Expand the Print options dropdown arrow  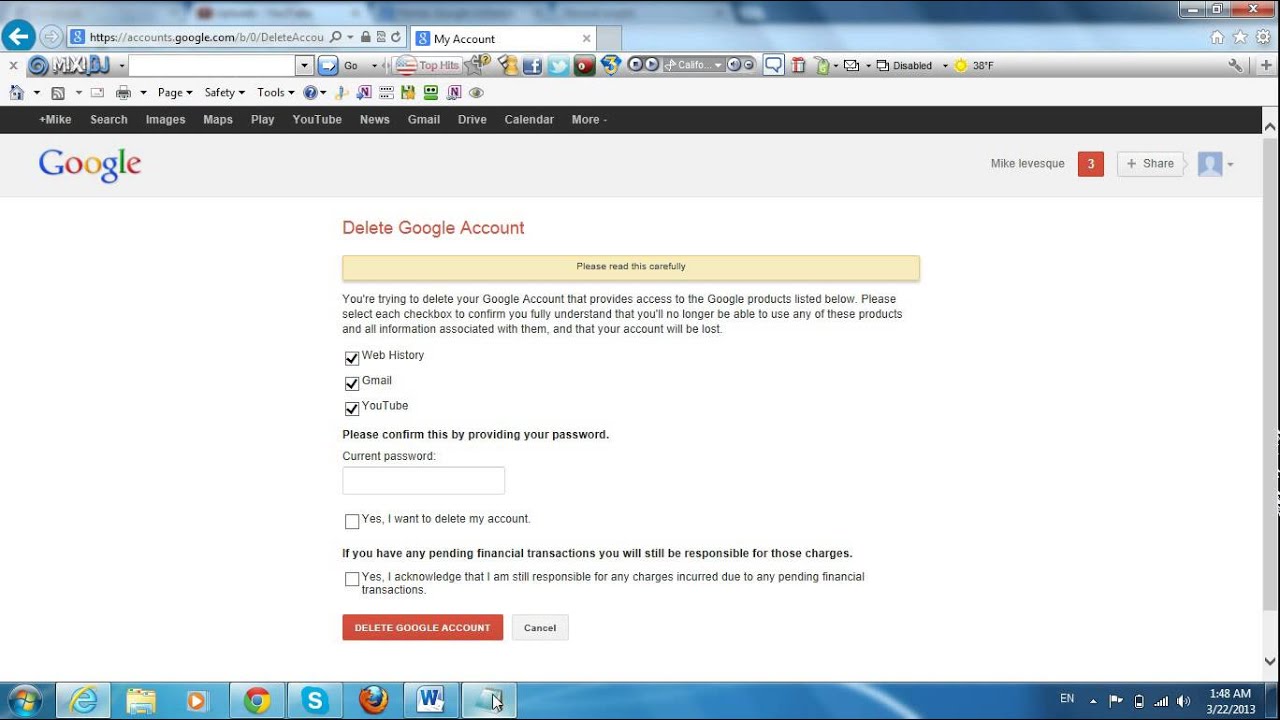(143, 93)
